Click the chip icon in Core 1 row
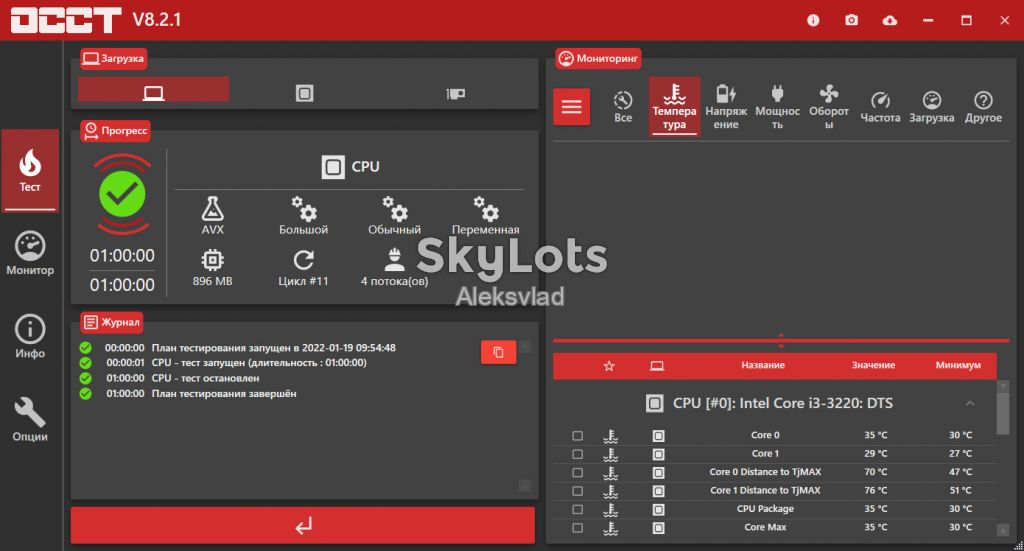This screenshot has width=1024, height=551. [x=658, y=454]
